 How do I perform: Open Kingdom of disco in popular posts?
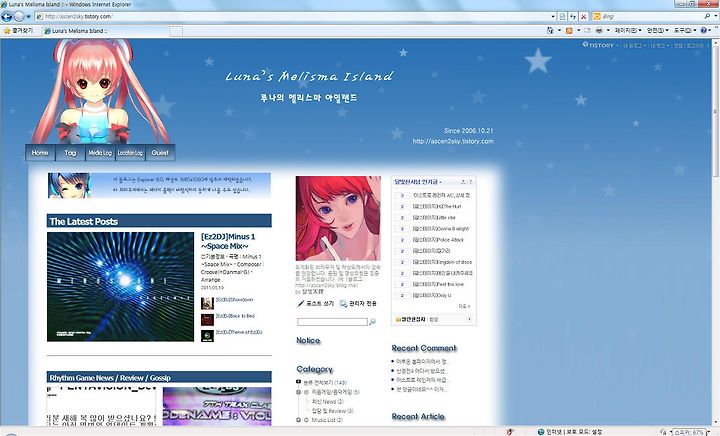pyautogui.click(x=442, y=262)
